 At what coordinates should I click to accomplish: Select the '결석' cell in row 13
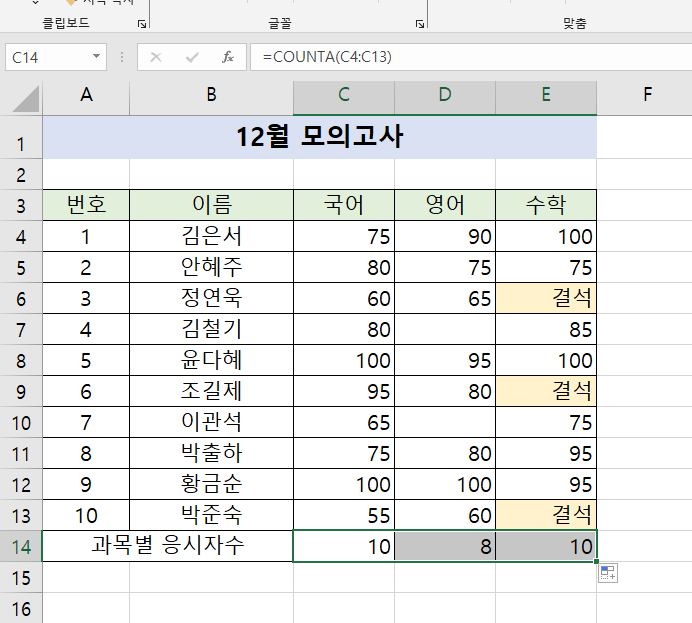point(546,515)
